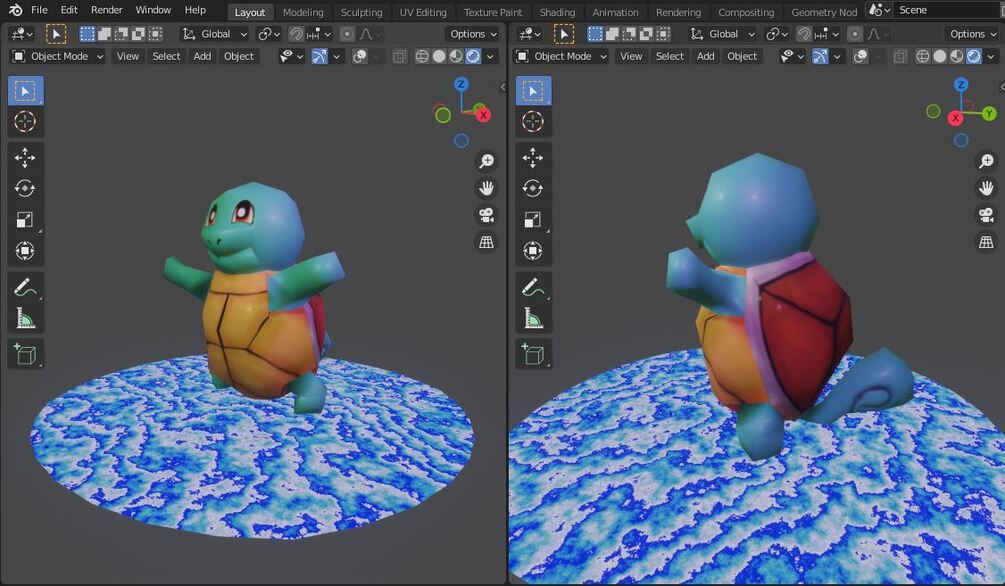
Task: Activate Select Box tool in left viewport
Action: click(x=26, y=90)
